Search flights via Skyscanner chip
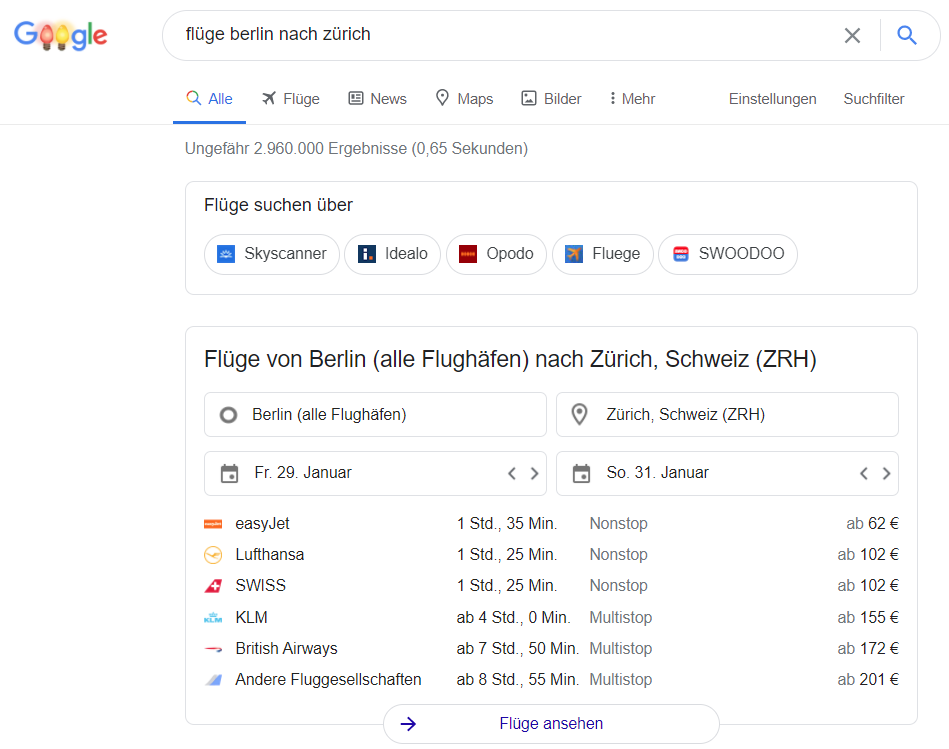 pos(272,254)
